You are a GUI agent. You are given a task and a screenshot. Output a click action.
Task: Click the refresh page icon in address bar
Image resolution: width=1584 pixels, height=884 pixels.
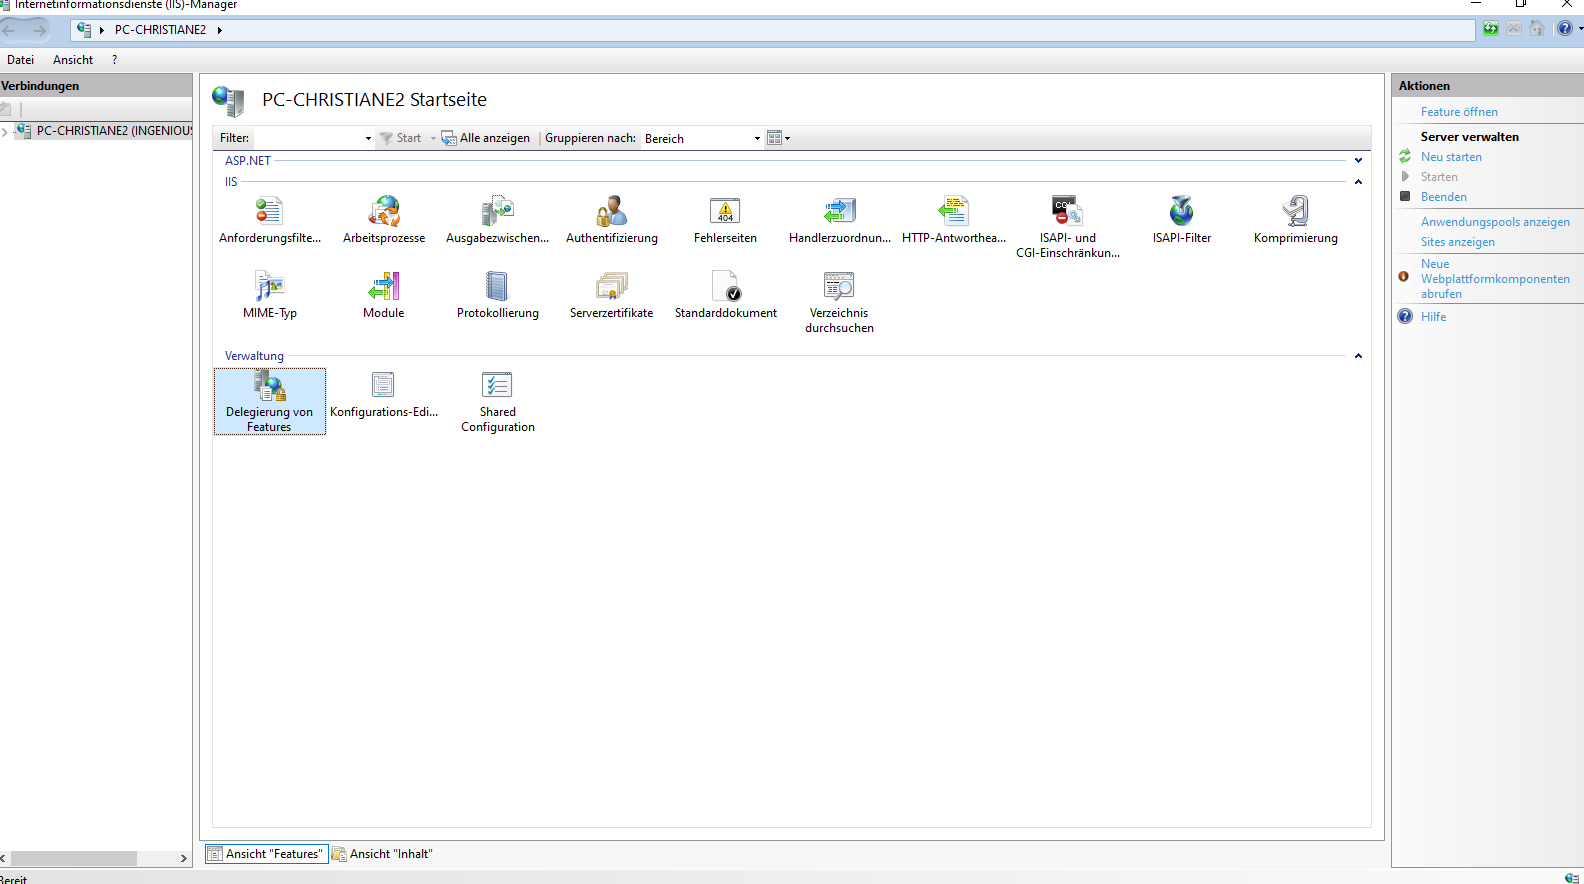(x=1491, y=29)
